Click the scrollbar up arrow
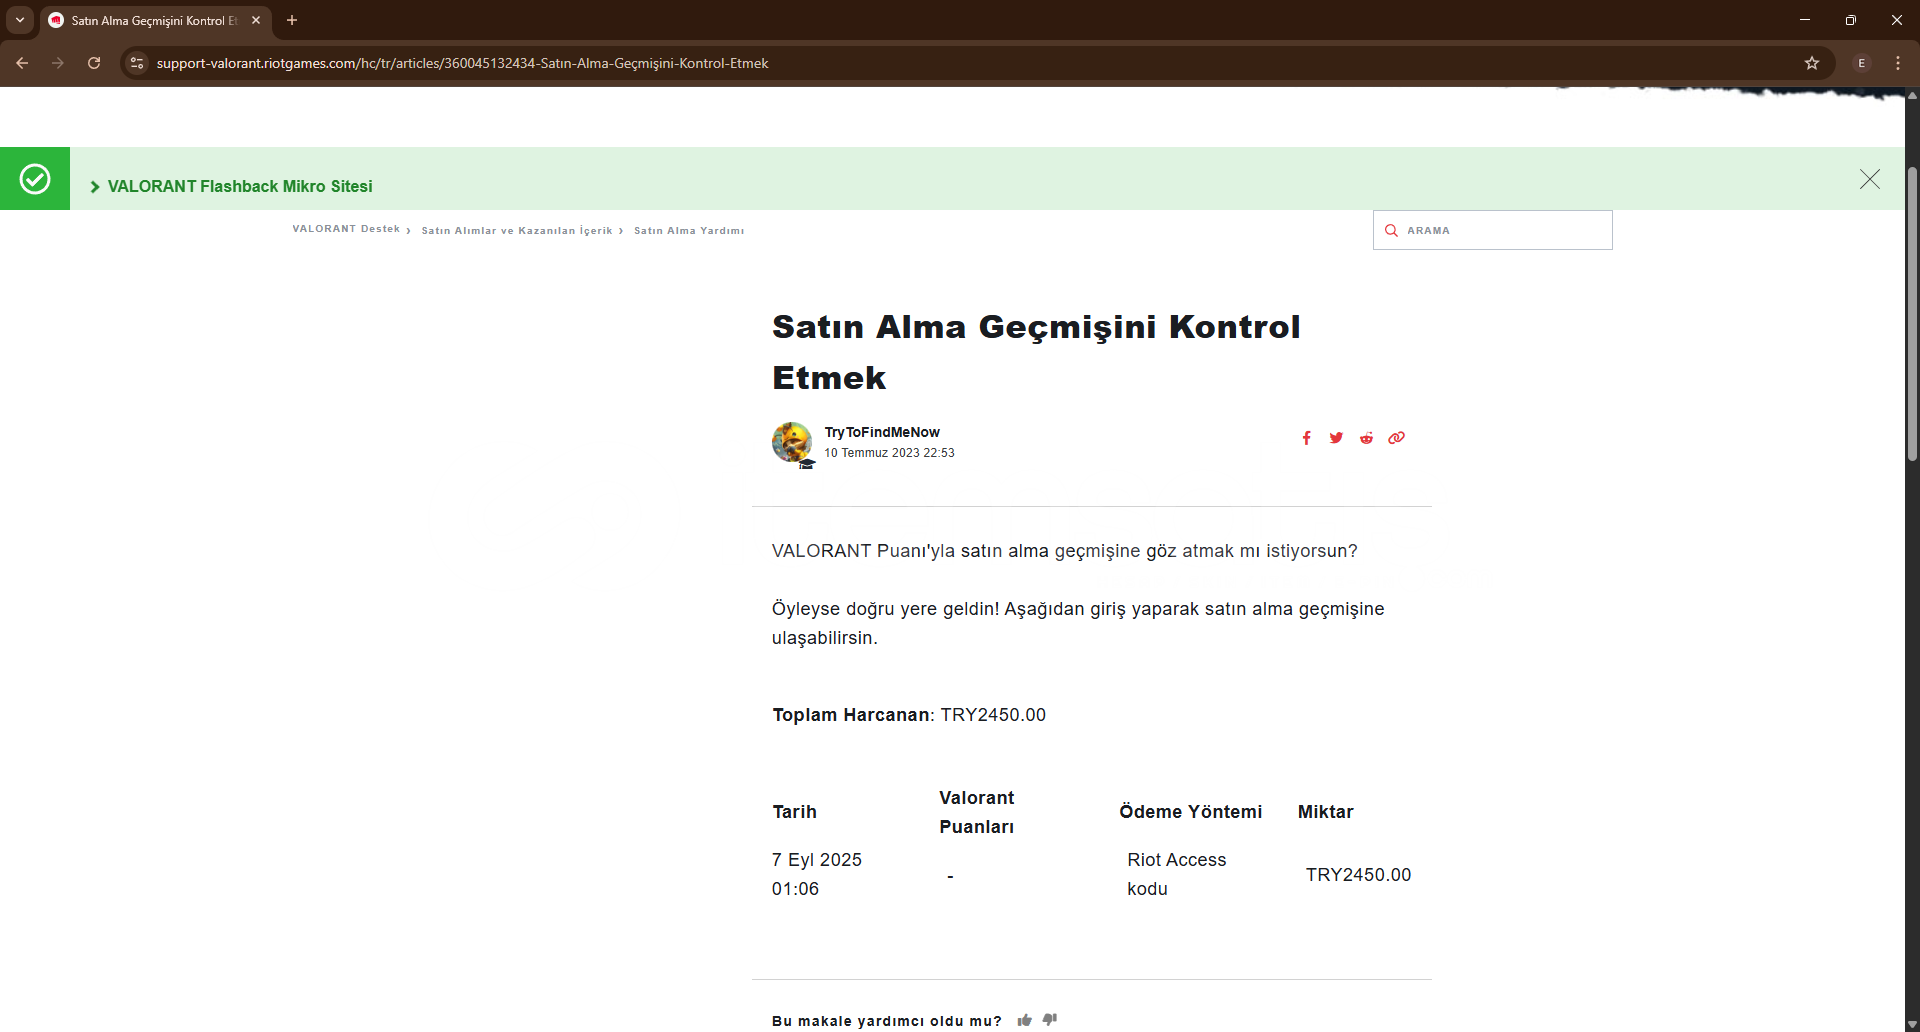The width and height of the screenshot is (1920, 1032). pos(1912,95)
